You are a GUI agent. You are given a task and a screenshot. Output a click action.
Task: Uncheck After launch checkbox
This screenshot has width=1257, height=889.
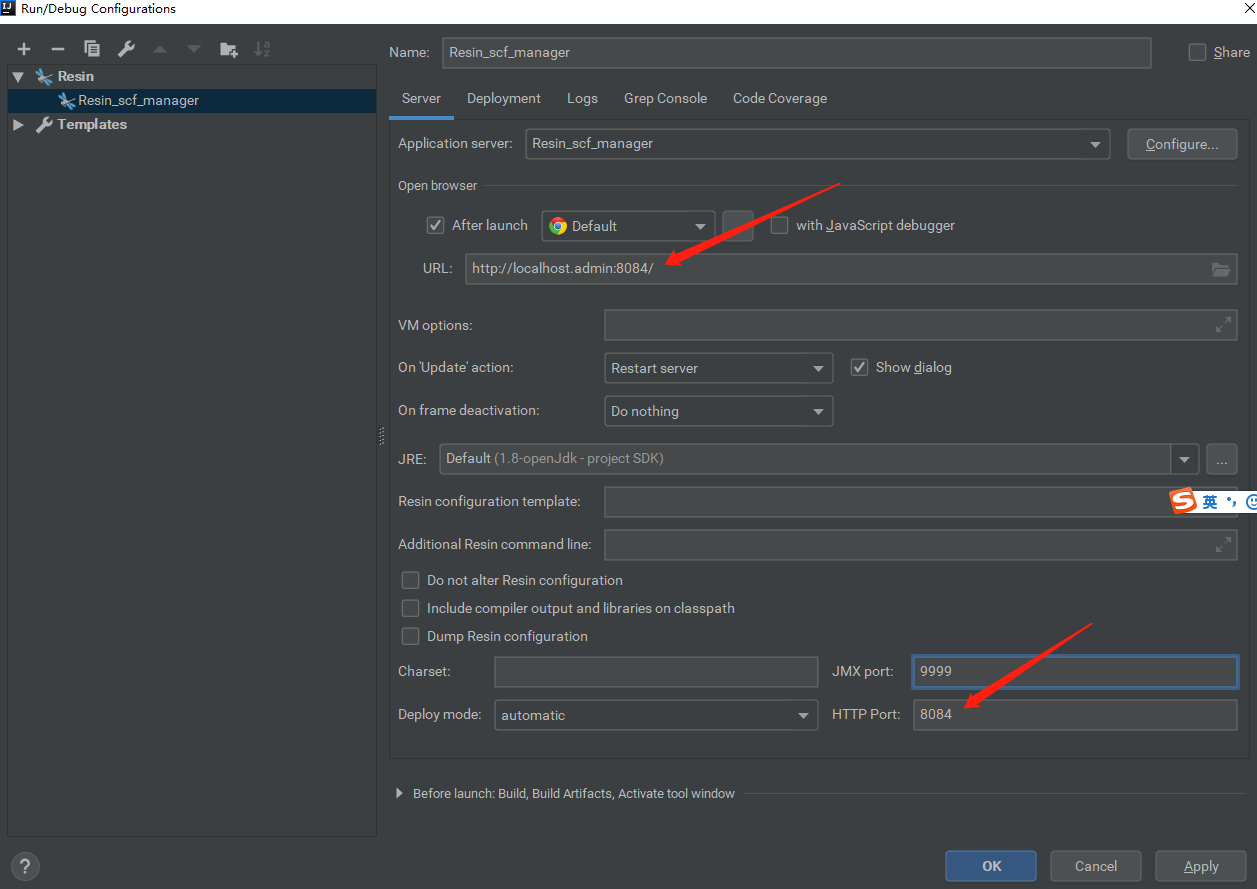coord(435,225)
